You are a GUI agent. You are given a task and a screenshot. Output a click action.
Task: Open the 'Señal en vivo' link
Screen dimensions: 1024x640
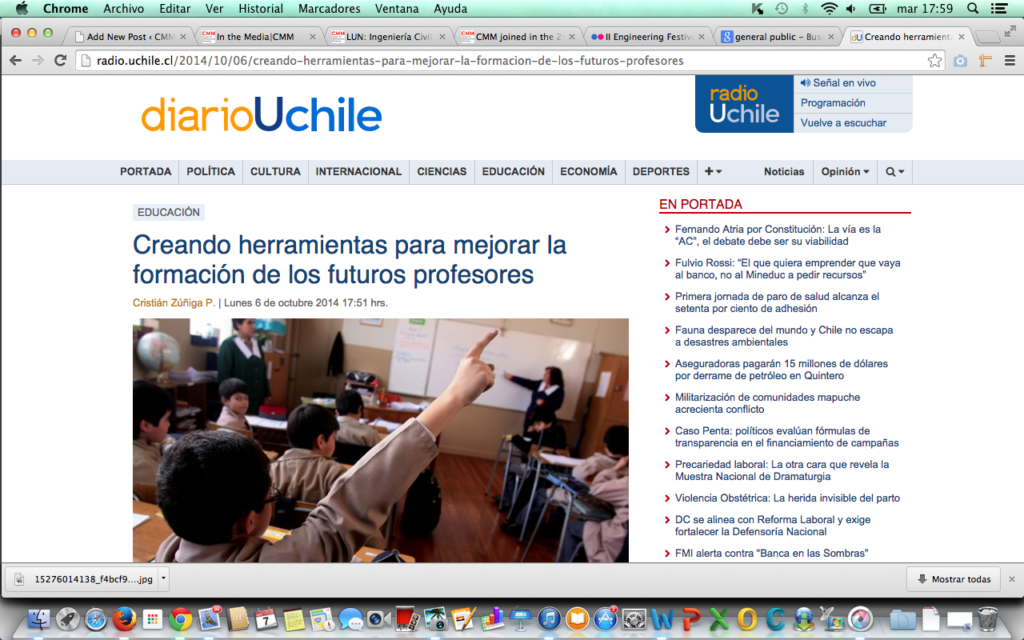pyautogui.click(x=843, y=83)
